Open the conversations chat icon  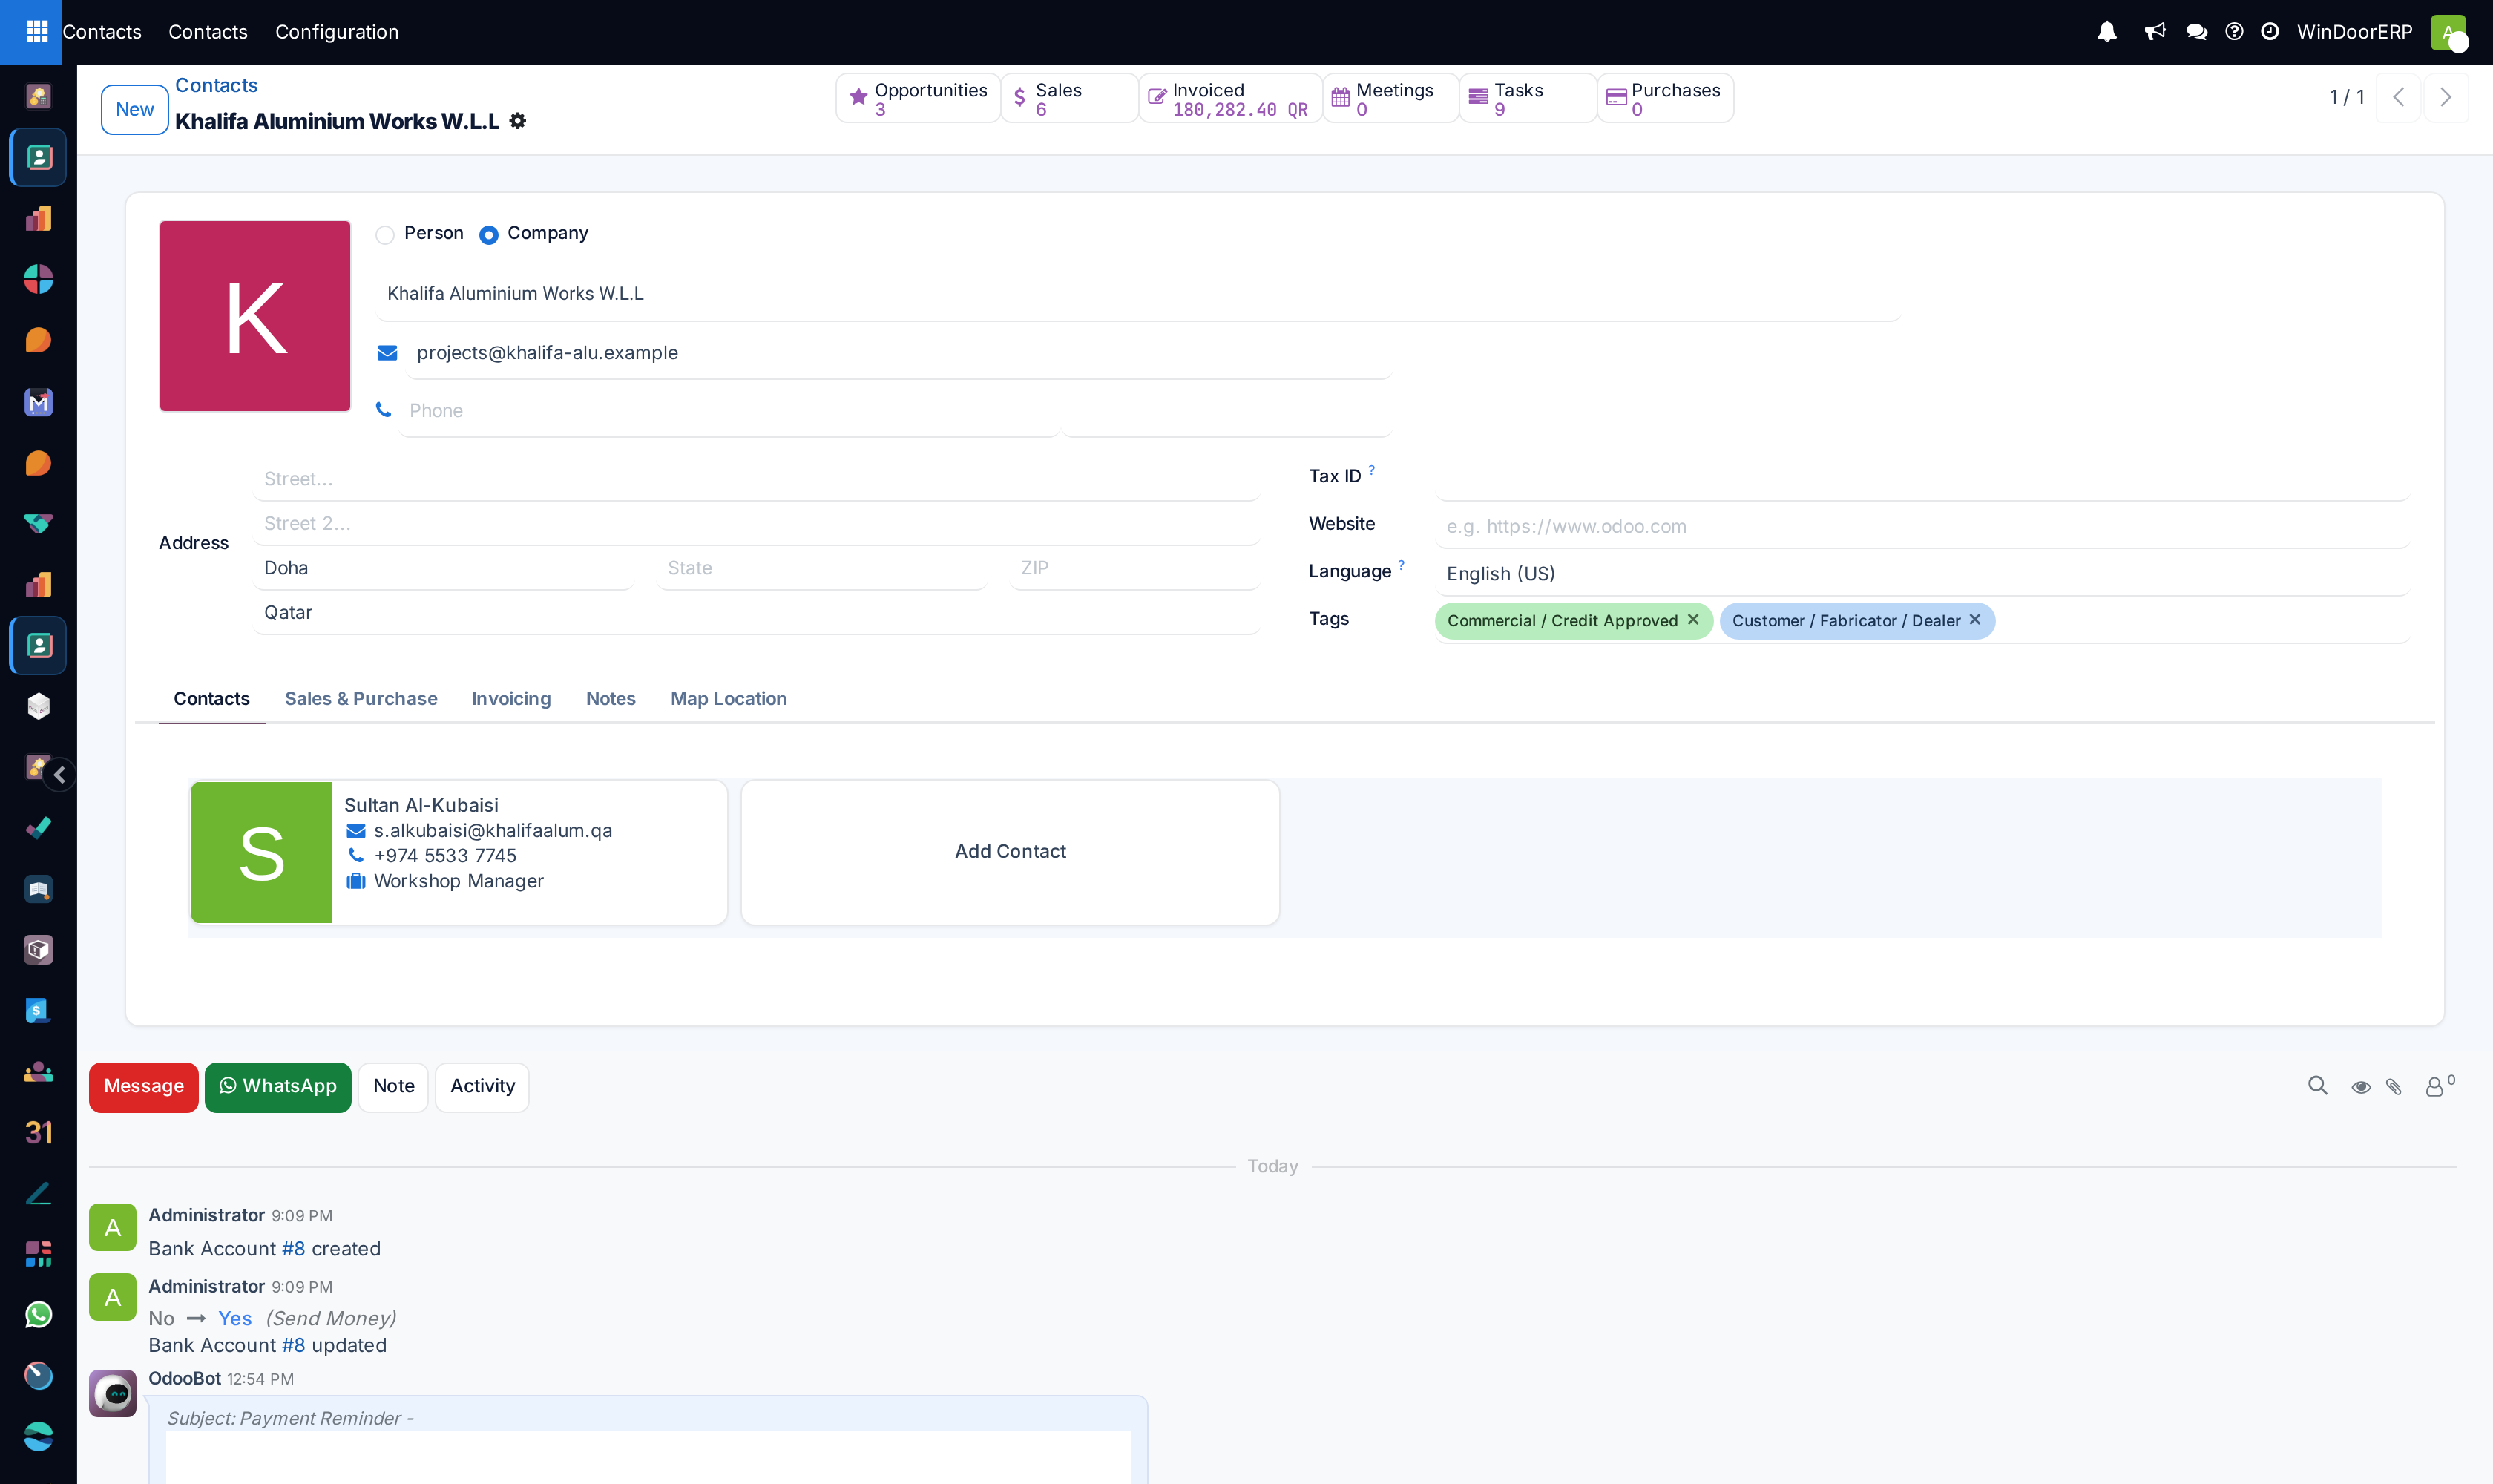pos(2196,32)
